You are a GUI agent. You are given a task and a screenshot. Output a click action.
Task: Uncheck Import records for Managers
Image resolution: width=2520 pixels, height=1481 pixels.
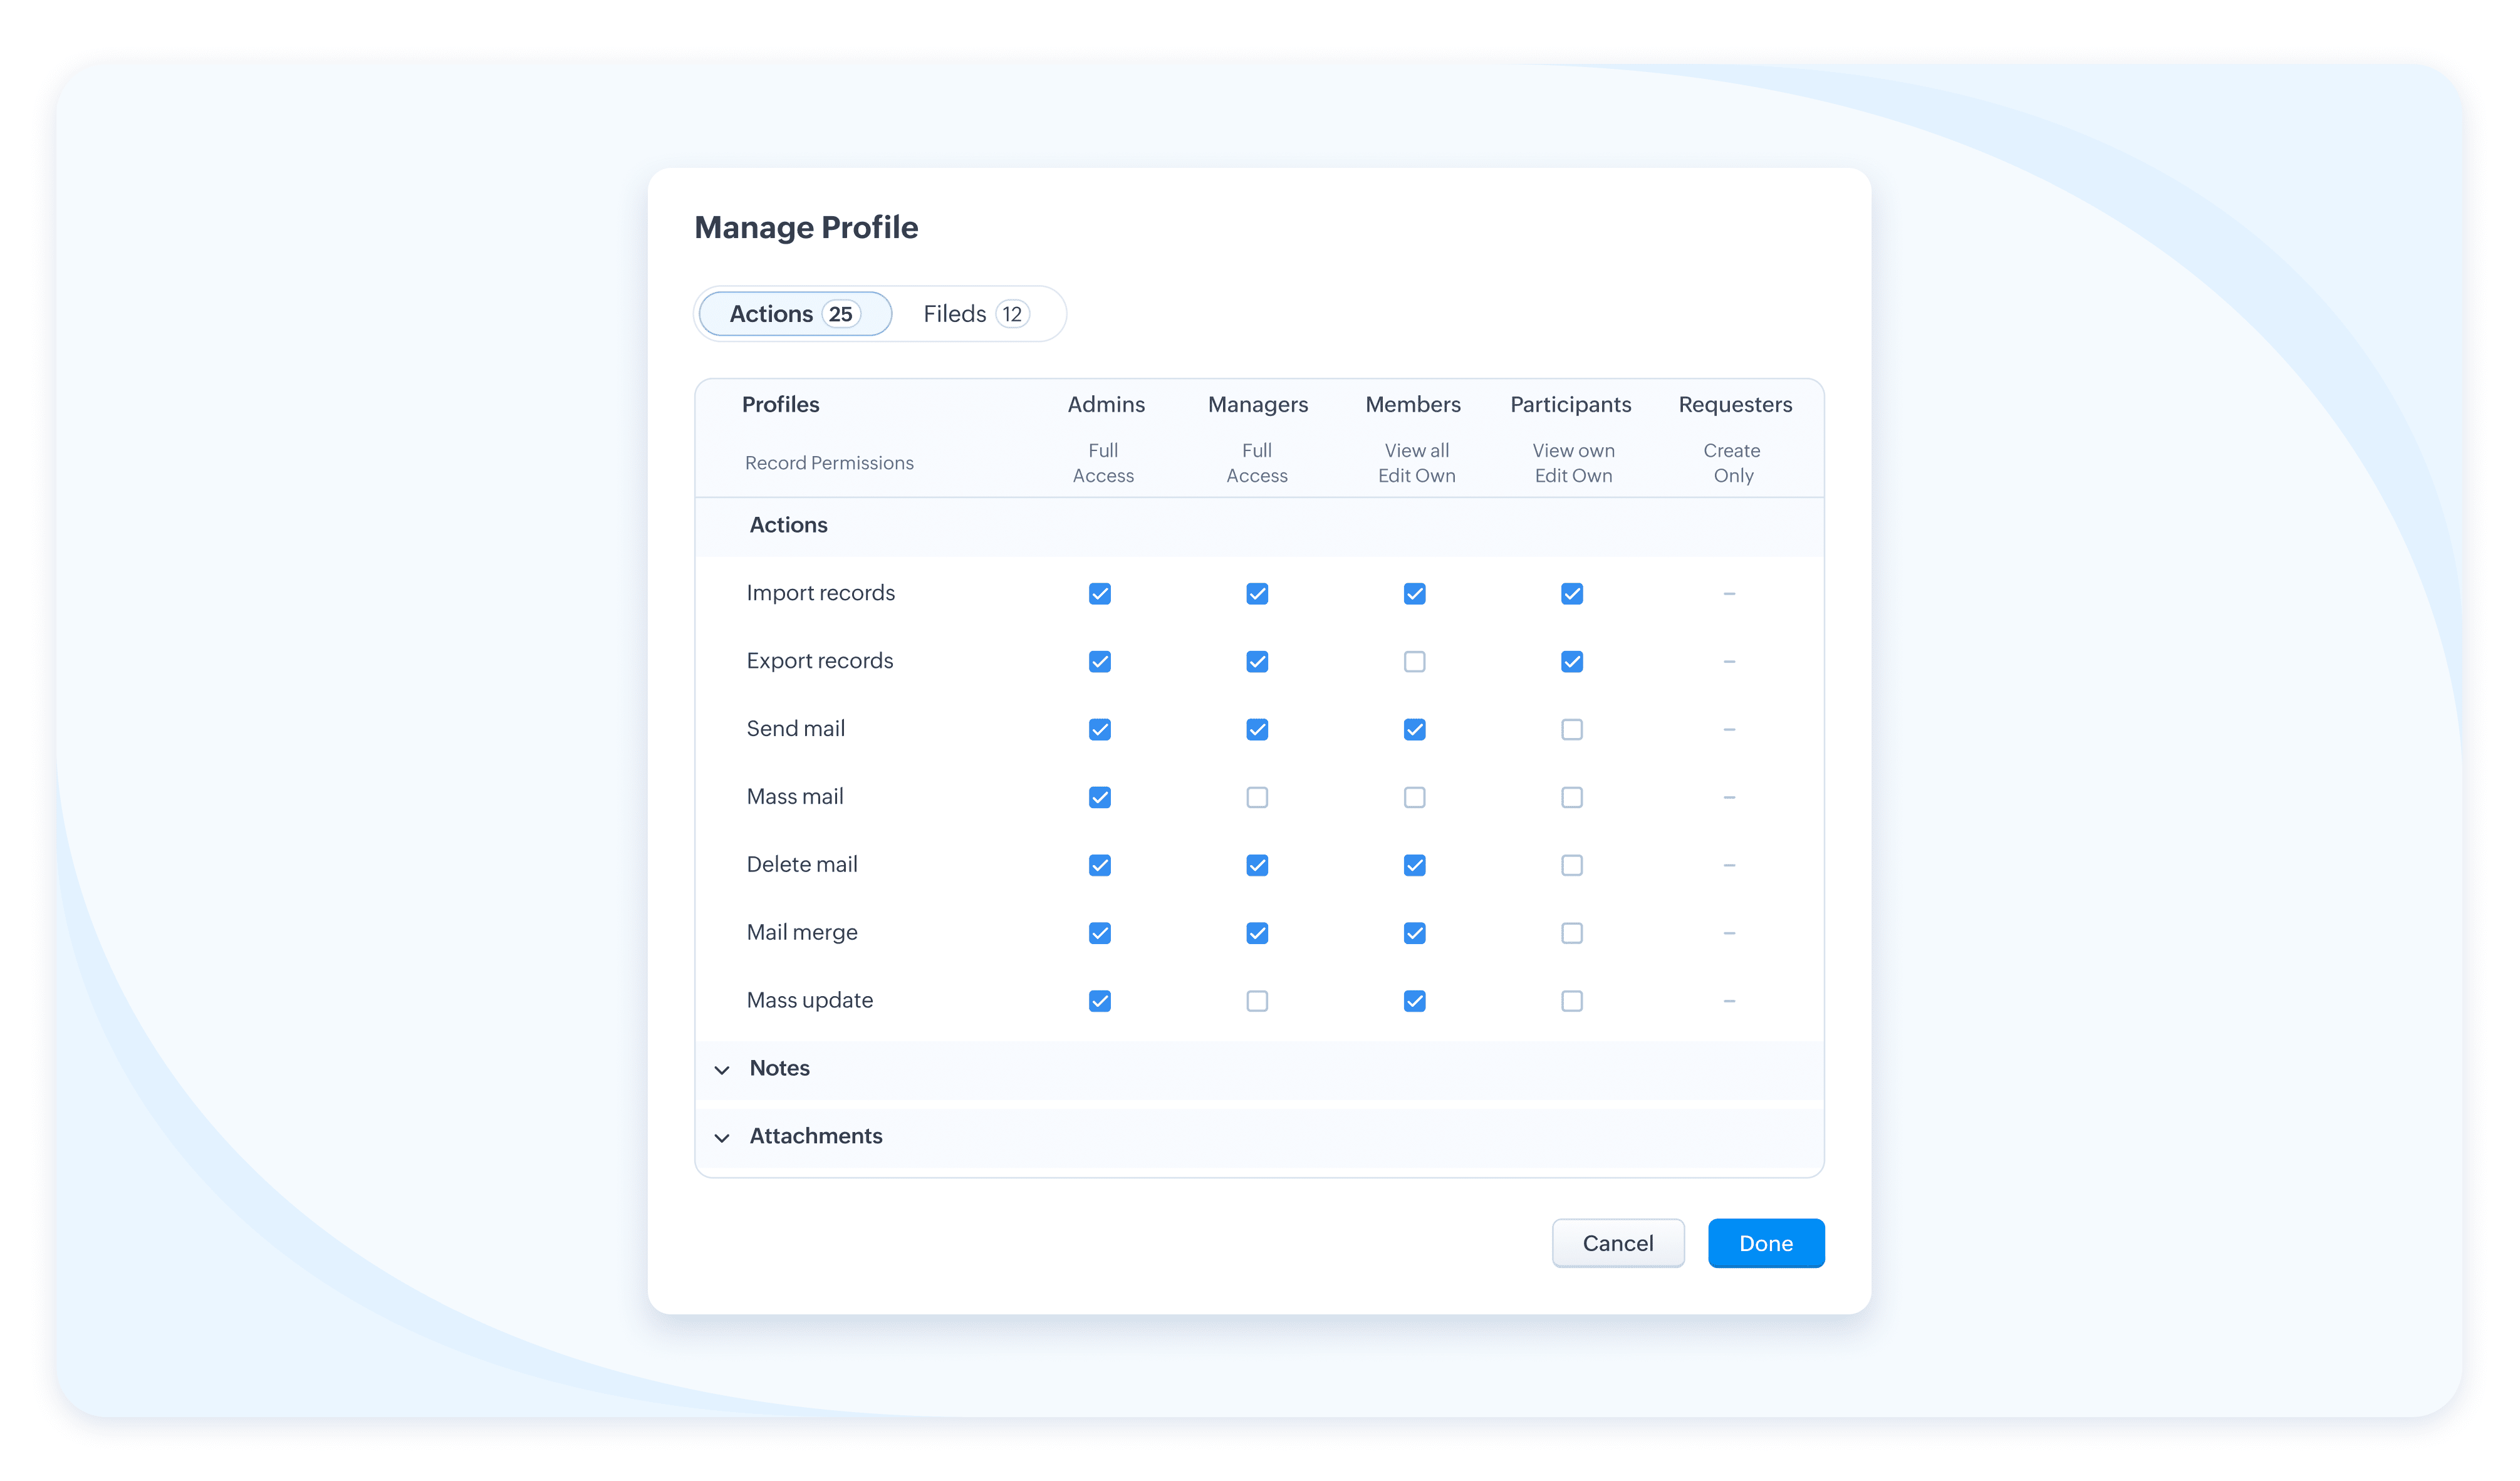coord(1257,594)
